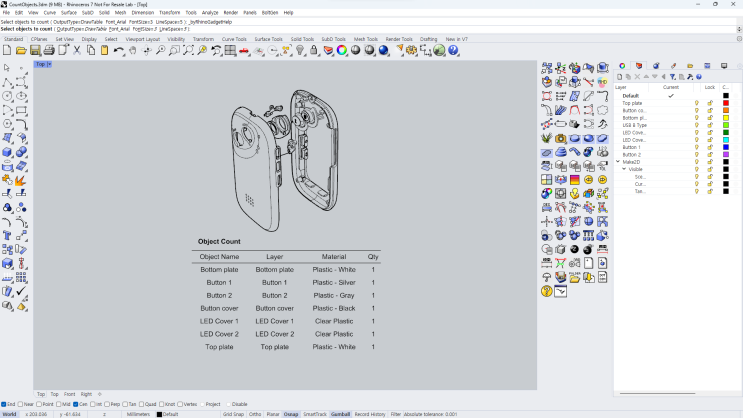Open the Analyze menu
The width and height of the screenshot is (743, 418).
[x=210, y=13]
